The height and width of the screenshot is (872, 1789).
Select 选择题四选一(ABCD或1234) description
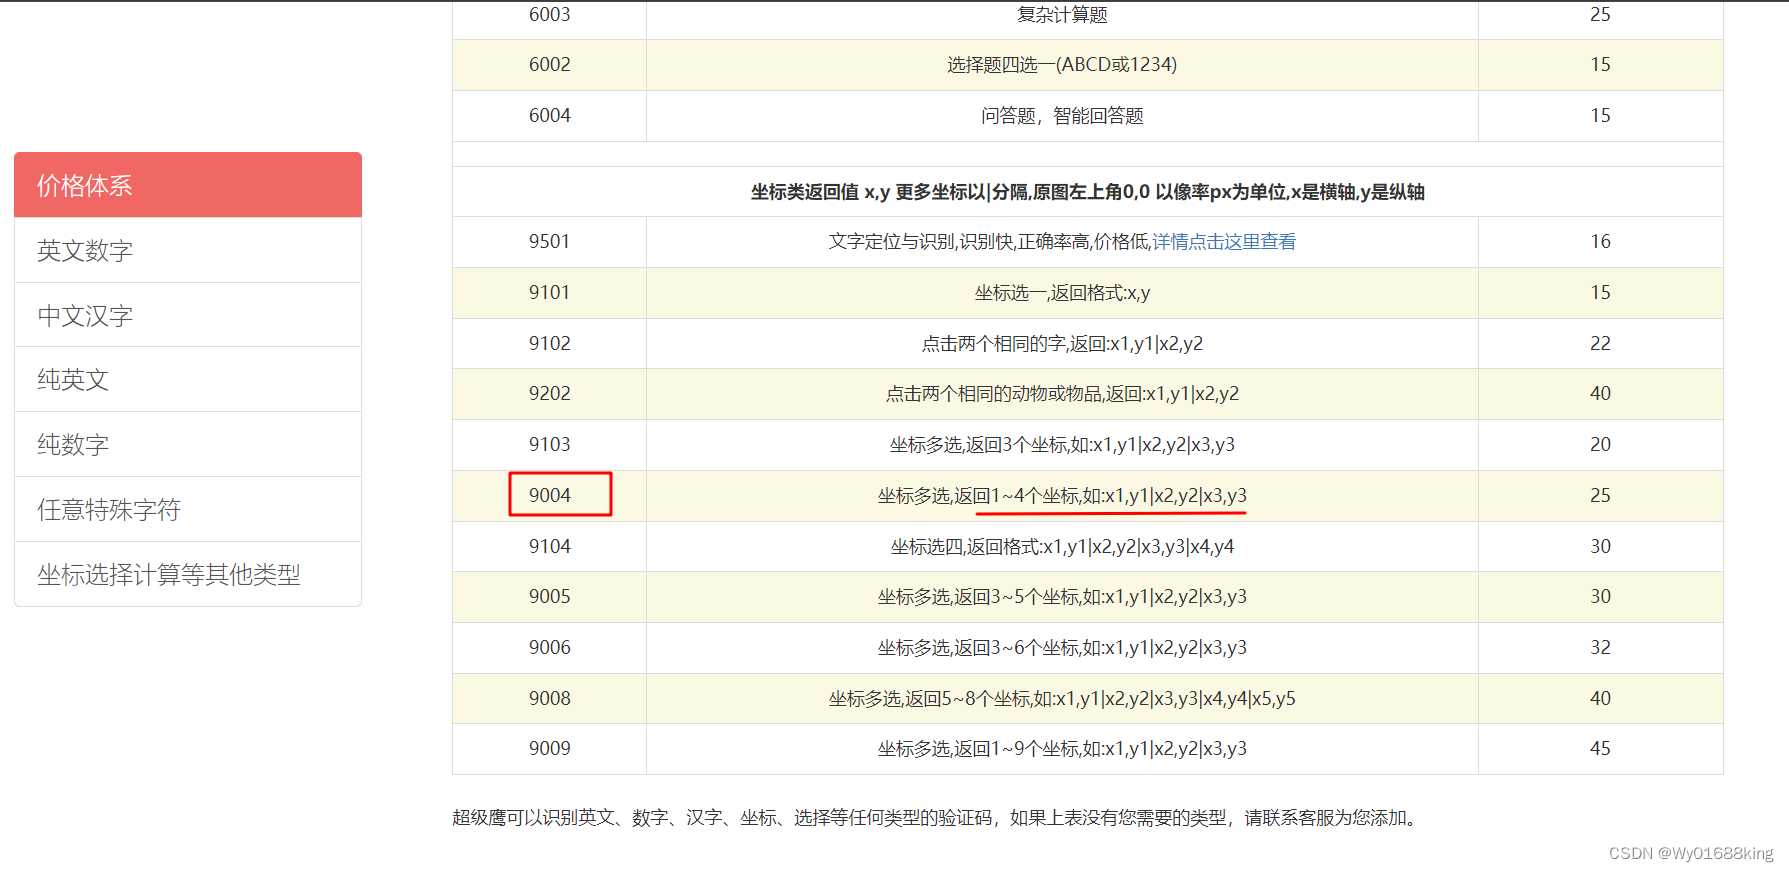point(1062,65)
